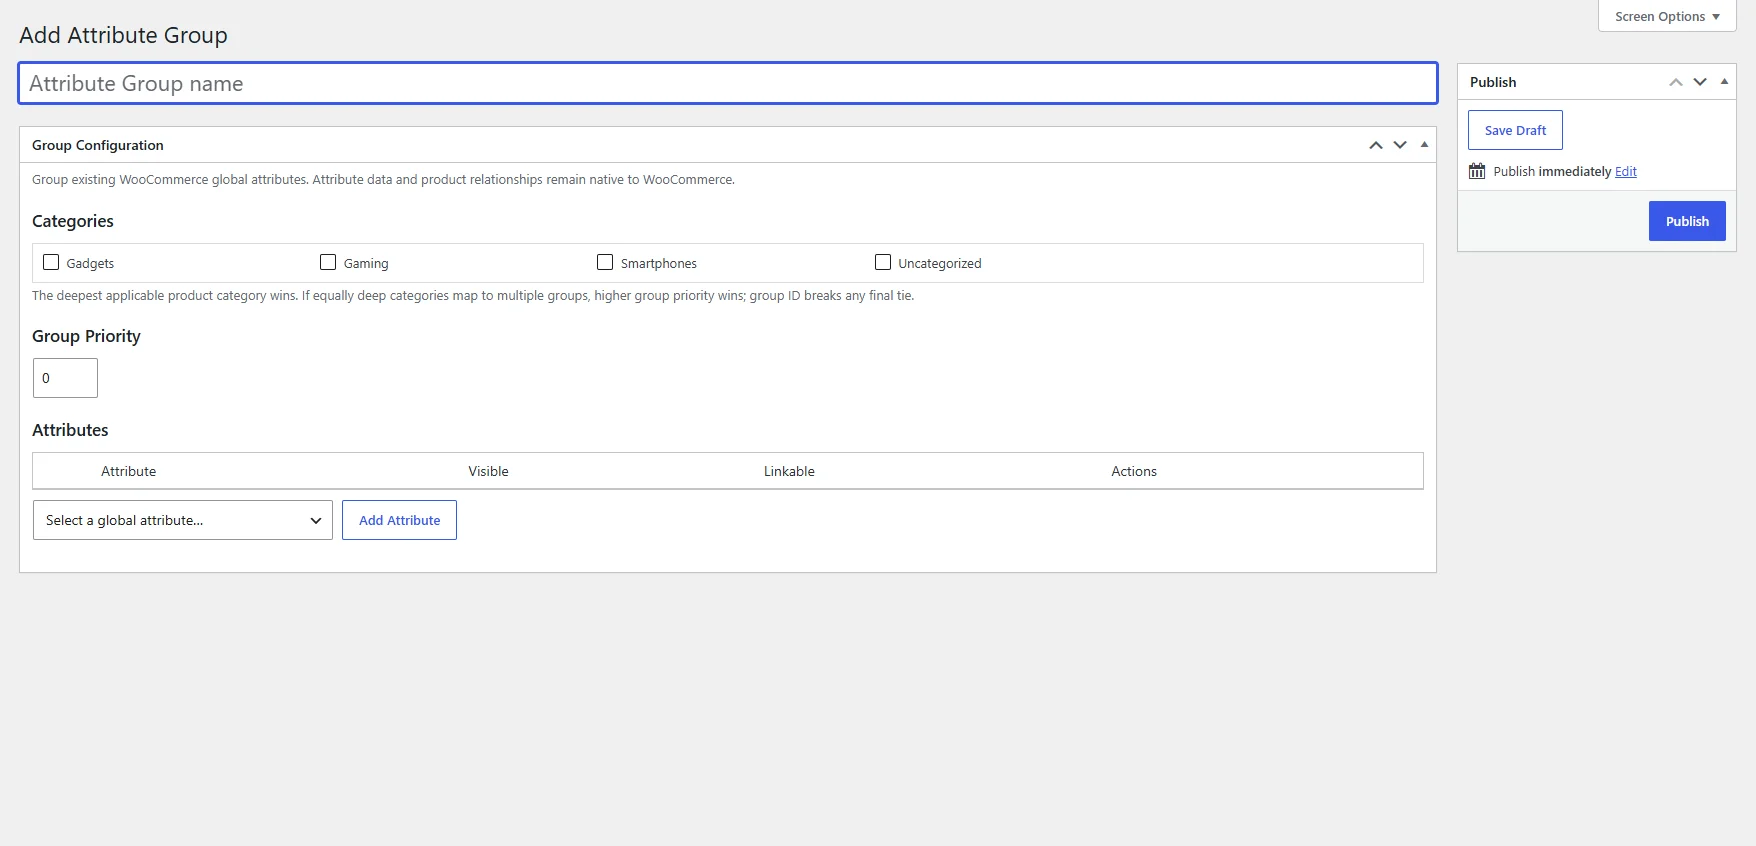The image size is (1756, 846).
Task: Enable the Smartphones category checkbox
Action: [605, 262]
